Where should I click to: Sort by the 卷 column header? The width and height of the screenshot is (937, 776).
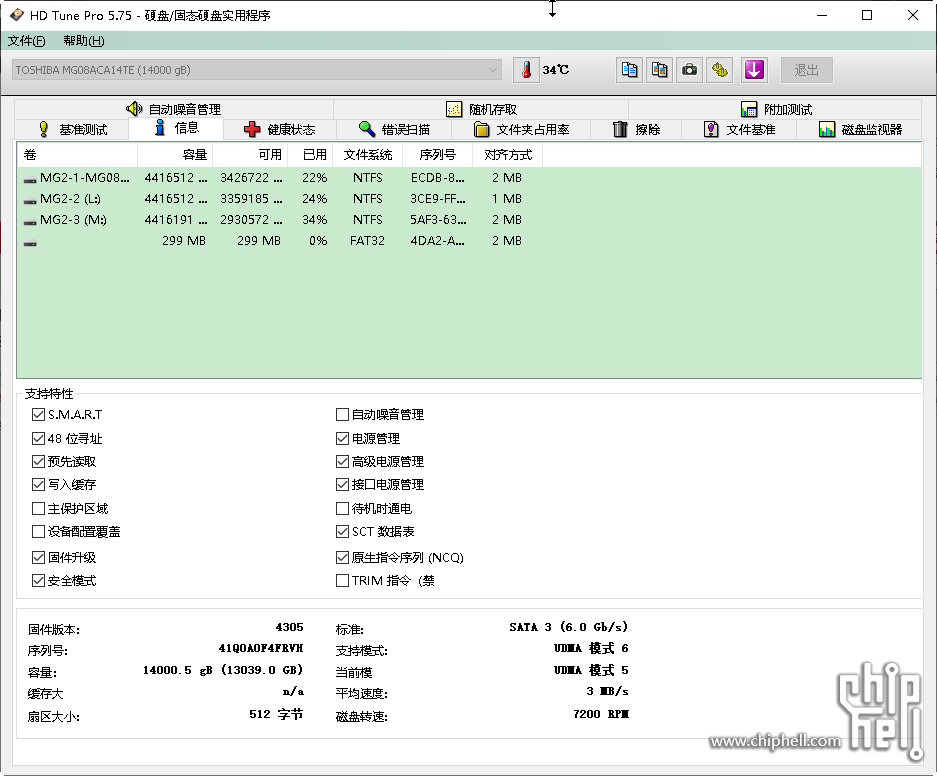pos(78,155)
